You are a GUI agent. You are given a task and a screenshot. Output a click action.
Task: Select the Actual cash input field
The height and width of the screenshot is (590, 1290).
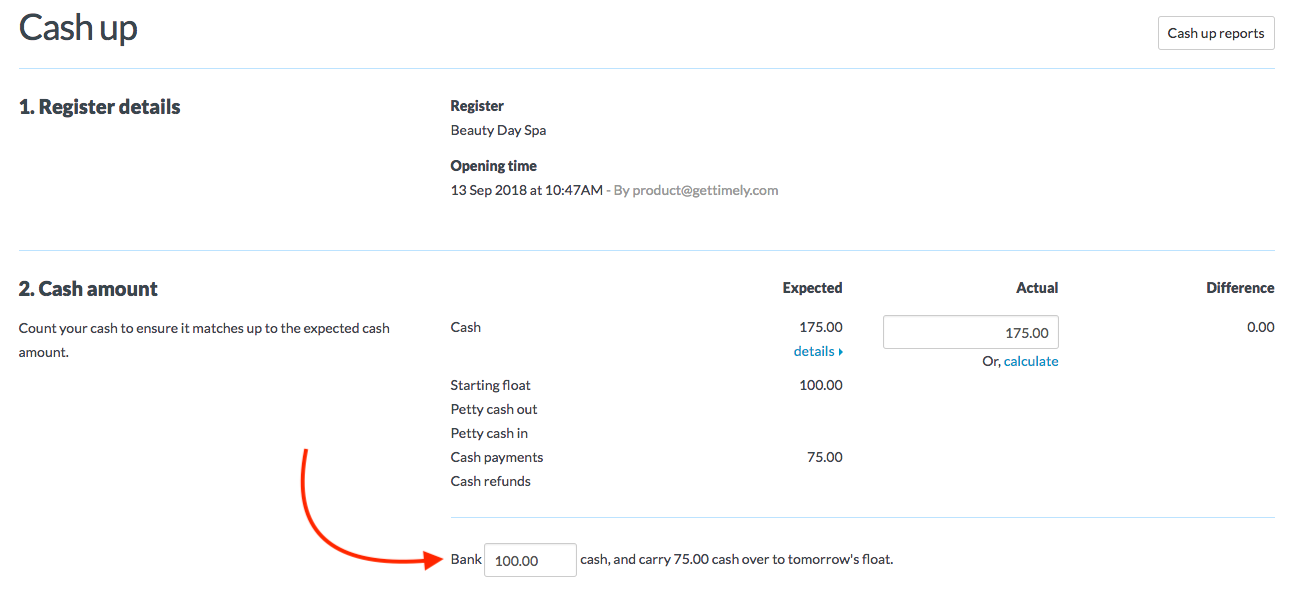[970, 331]
